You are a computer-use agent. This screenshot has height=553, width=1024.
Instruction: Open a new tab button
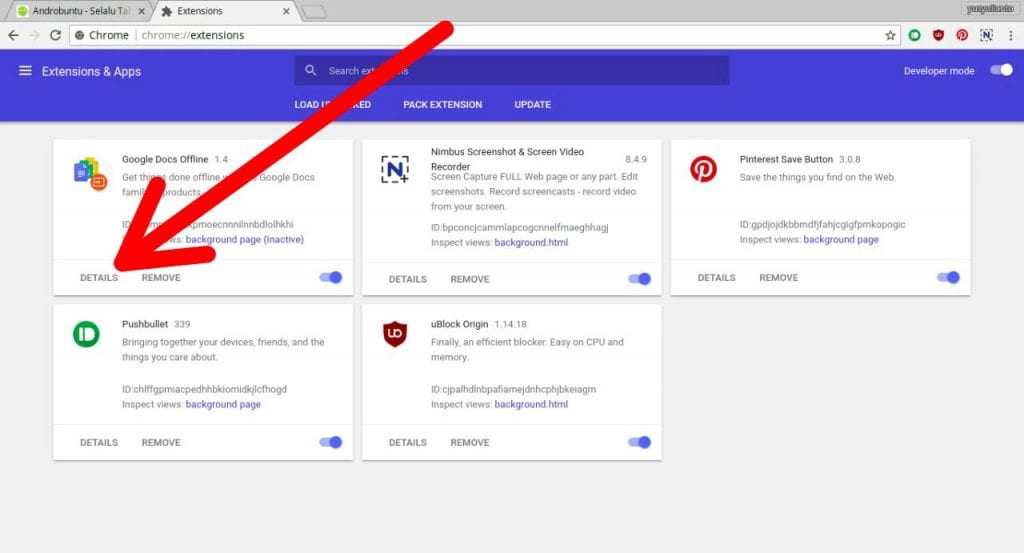tap(314, 12)
